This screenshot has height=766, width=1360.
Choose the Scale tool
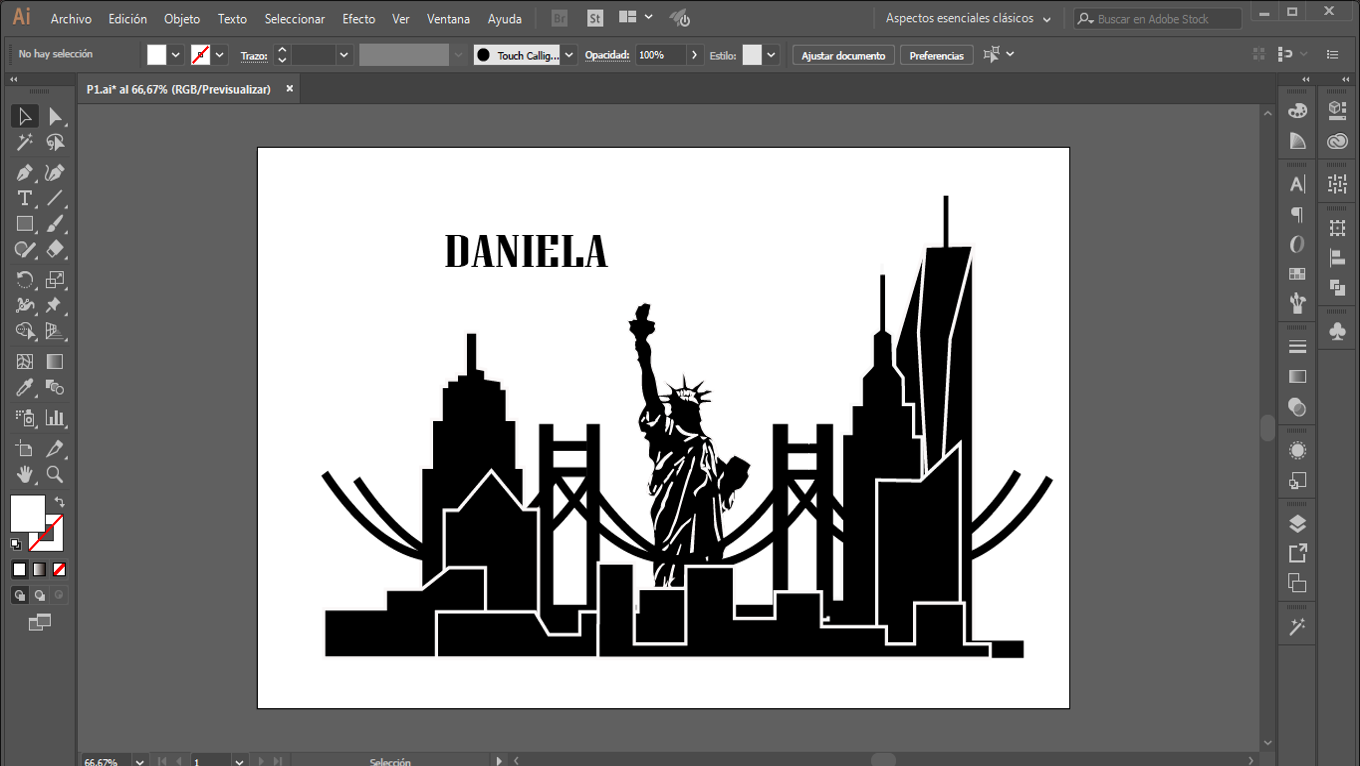click(x=55, y=280)
